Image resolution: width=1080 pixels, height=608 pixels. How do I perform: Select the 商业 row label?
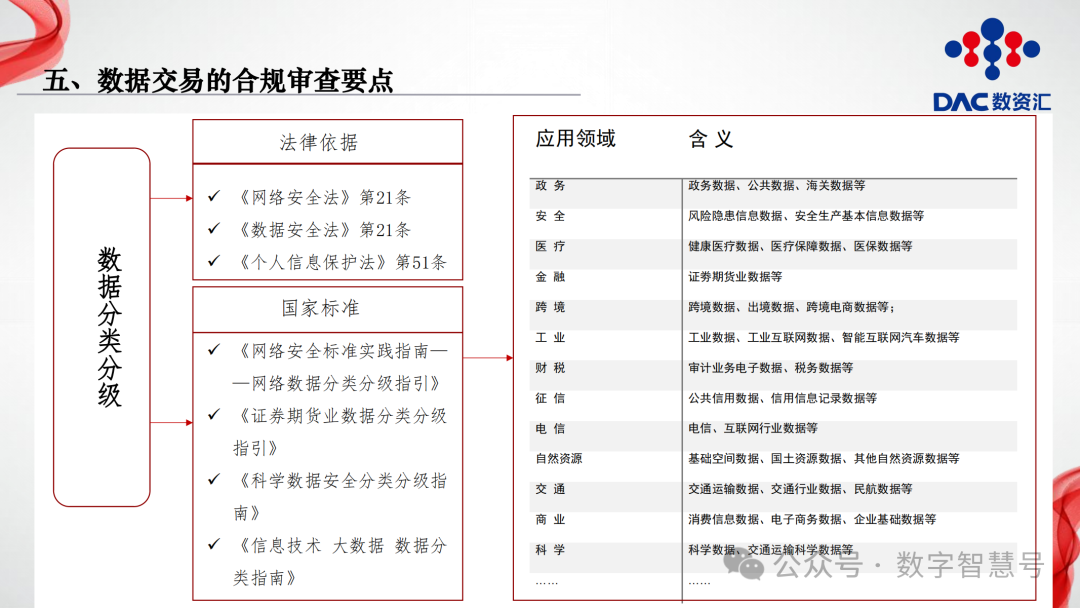pos(550,519)
